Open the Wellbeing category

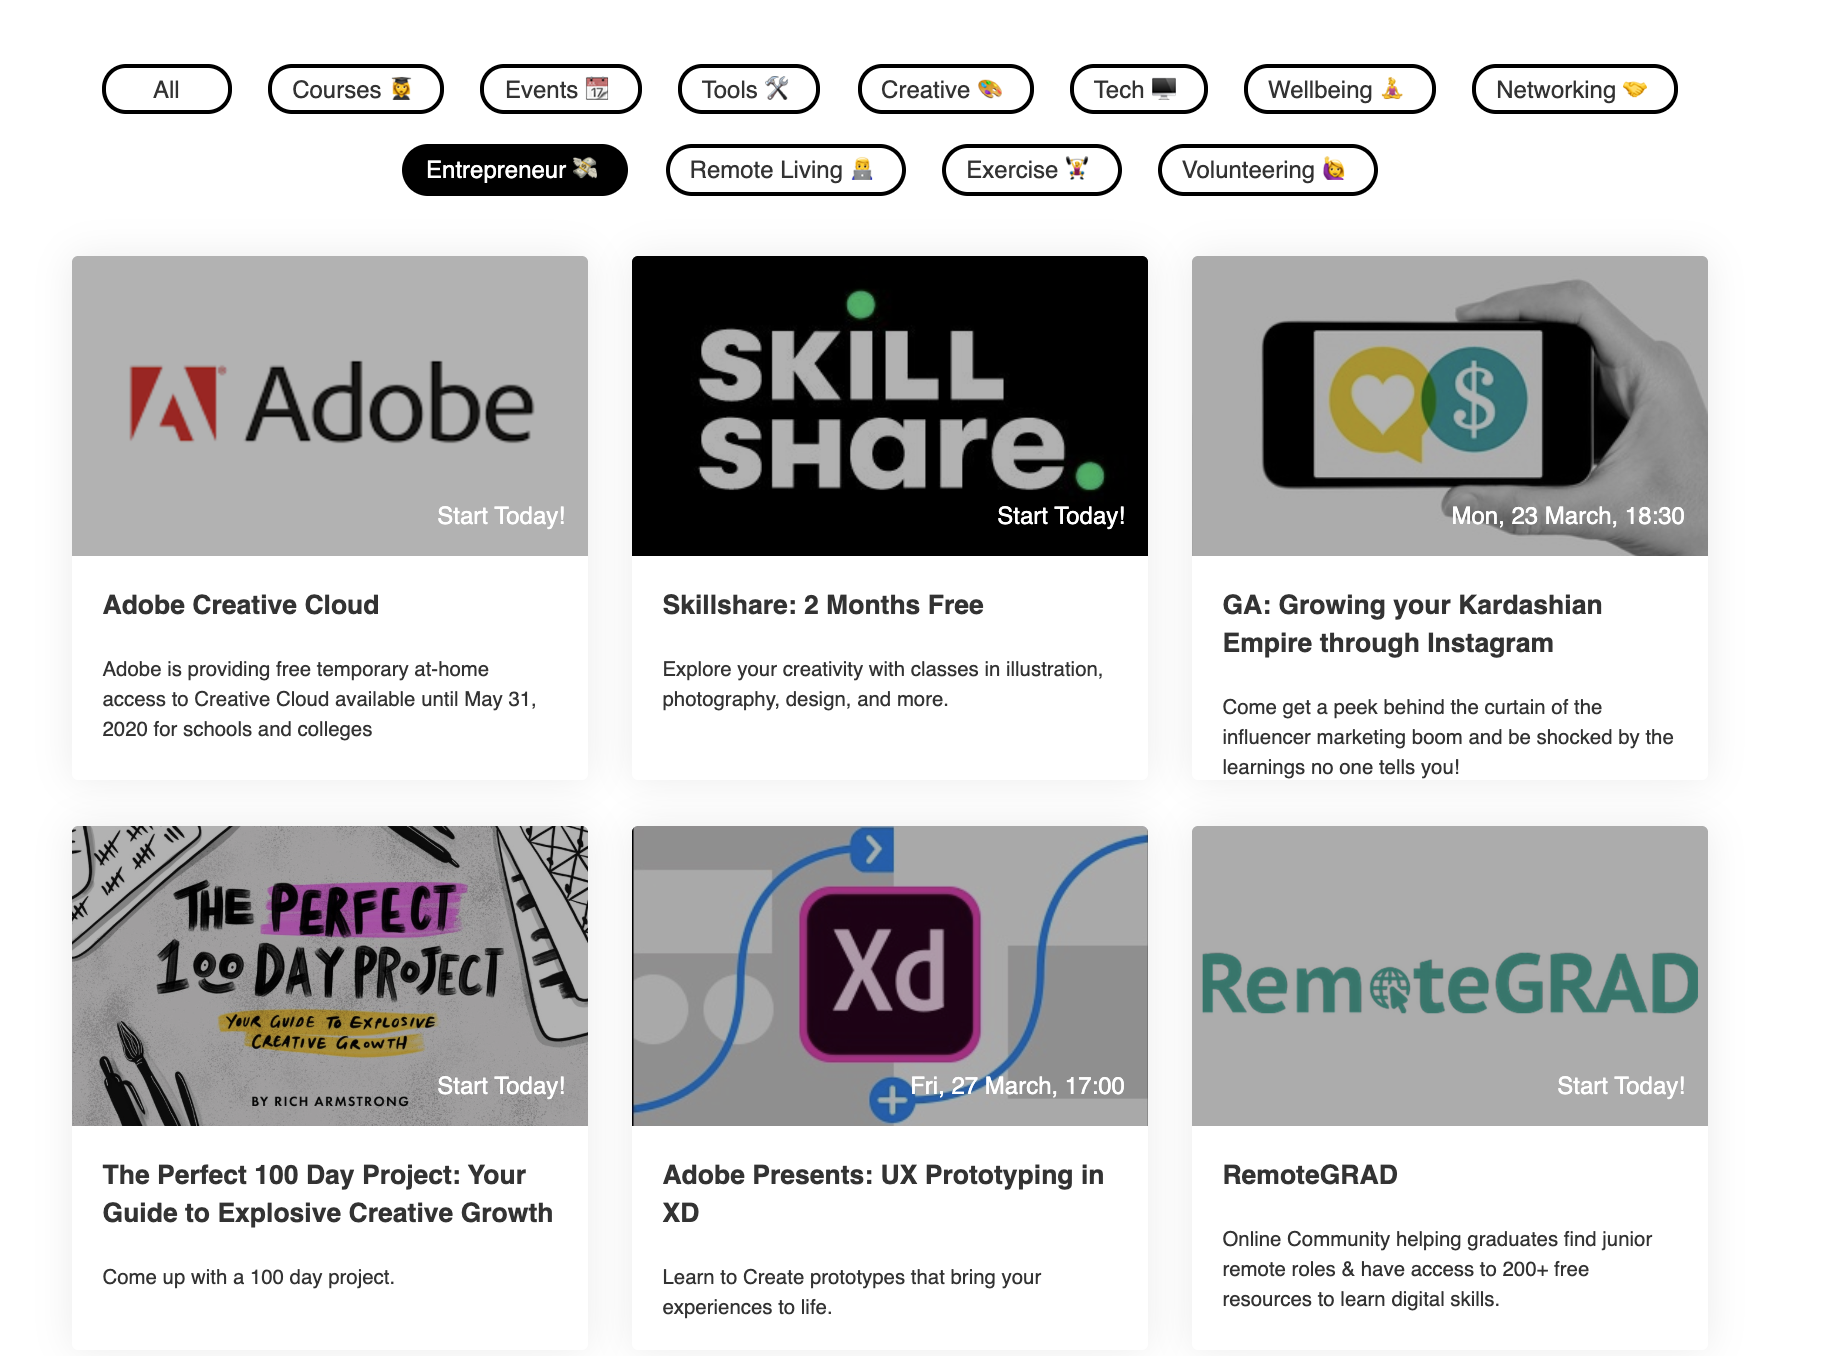(1339, 90)
